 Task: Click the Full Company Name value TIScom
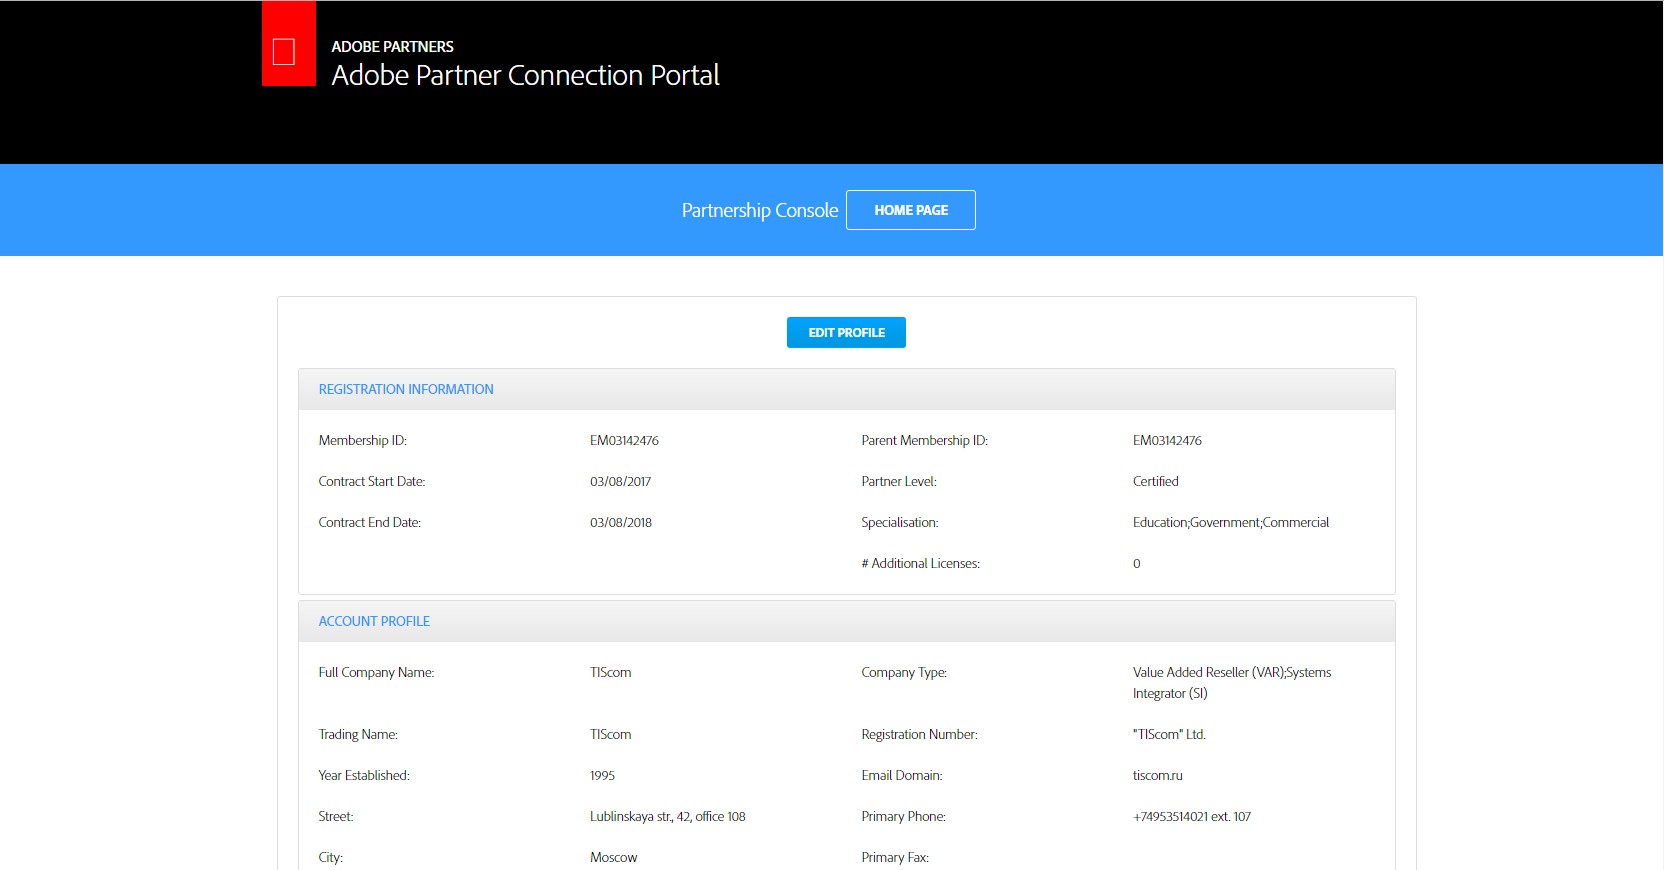(x=611, y=672)
